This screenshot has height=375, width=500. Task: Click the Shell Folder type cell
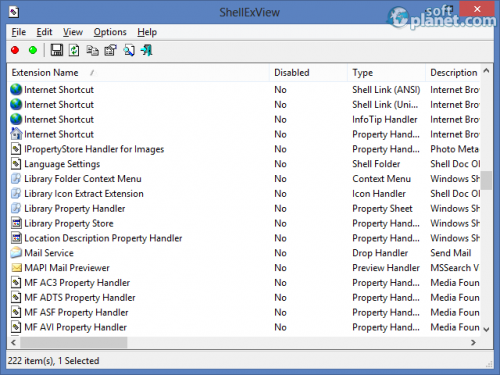[x=376, y=164]
